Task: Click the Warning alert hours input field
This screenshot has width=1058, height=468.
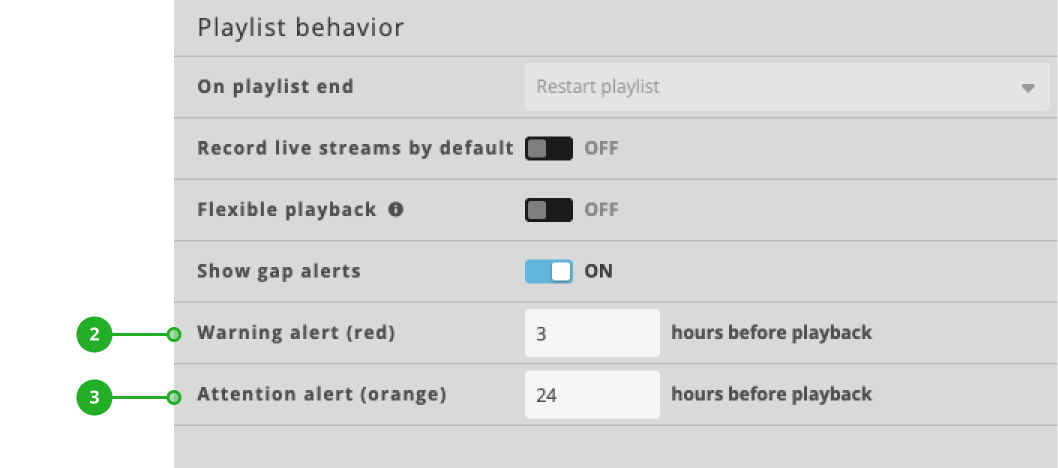Action: click(x=592, y=333)
